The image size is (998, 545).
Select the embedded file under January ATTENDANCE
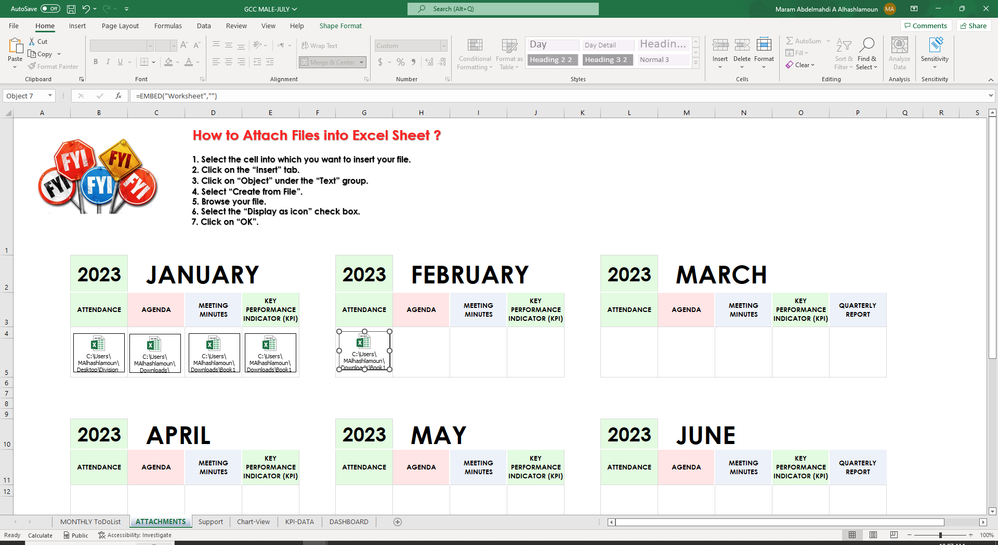point(99,353)
